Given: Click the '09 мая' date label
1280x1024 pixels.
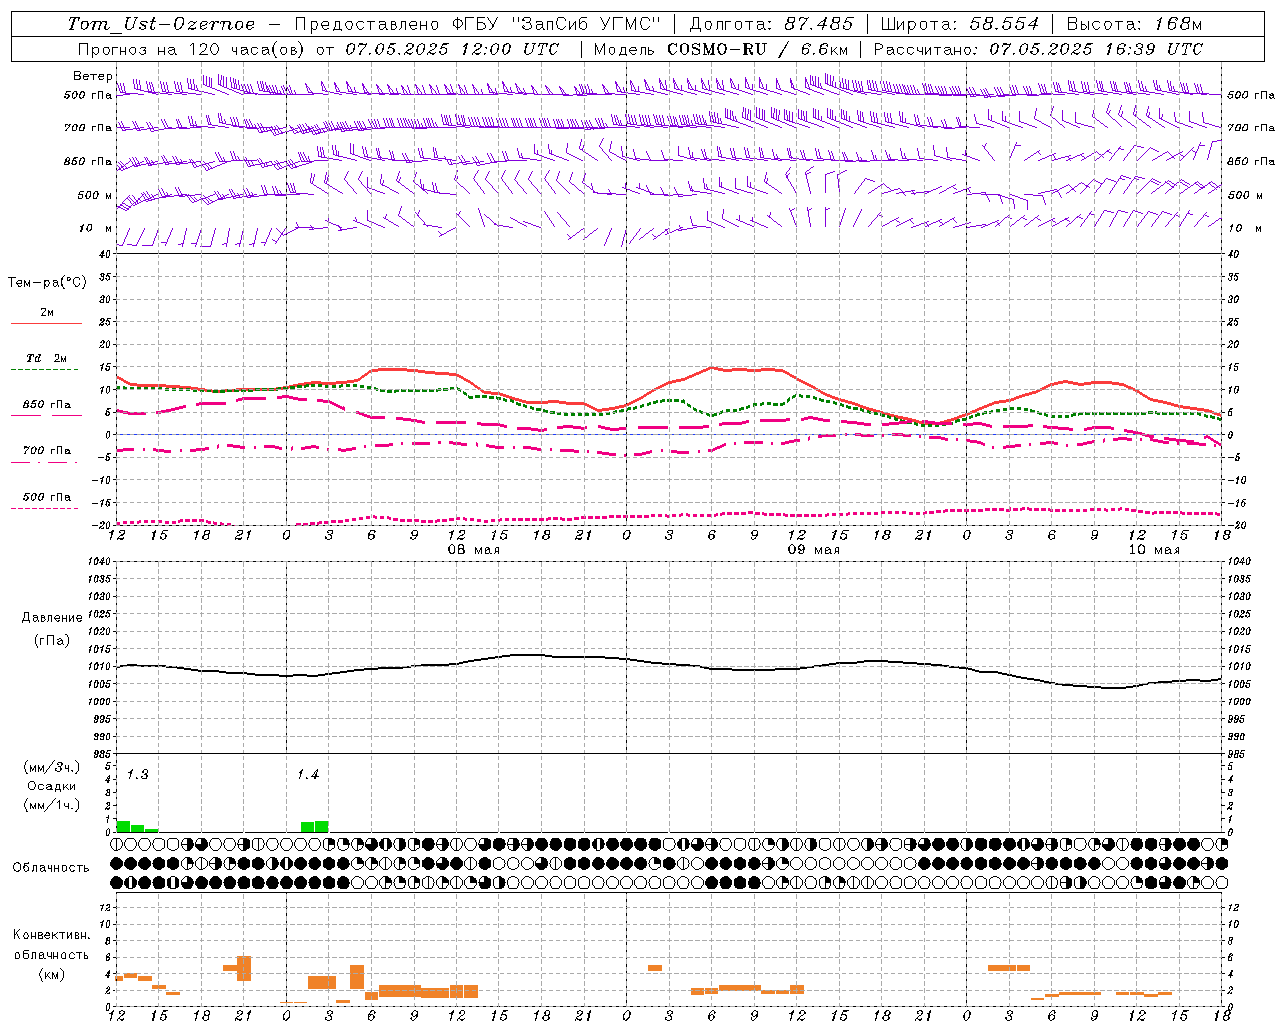Looking at the screenshot, I should point(814,550).
